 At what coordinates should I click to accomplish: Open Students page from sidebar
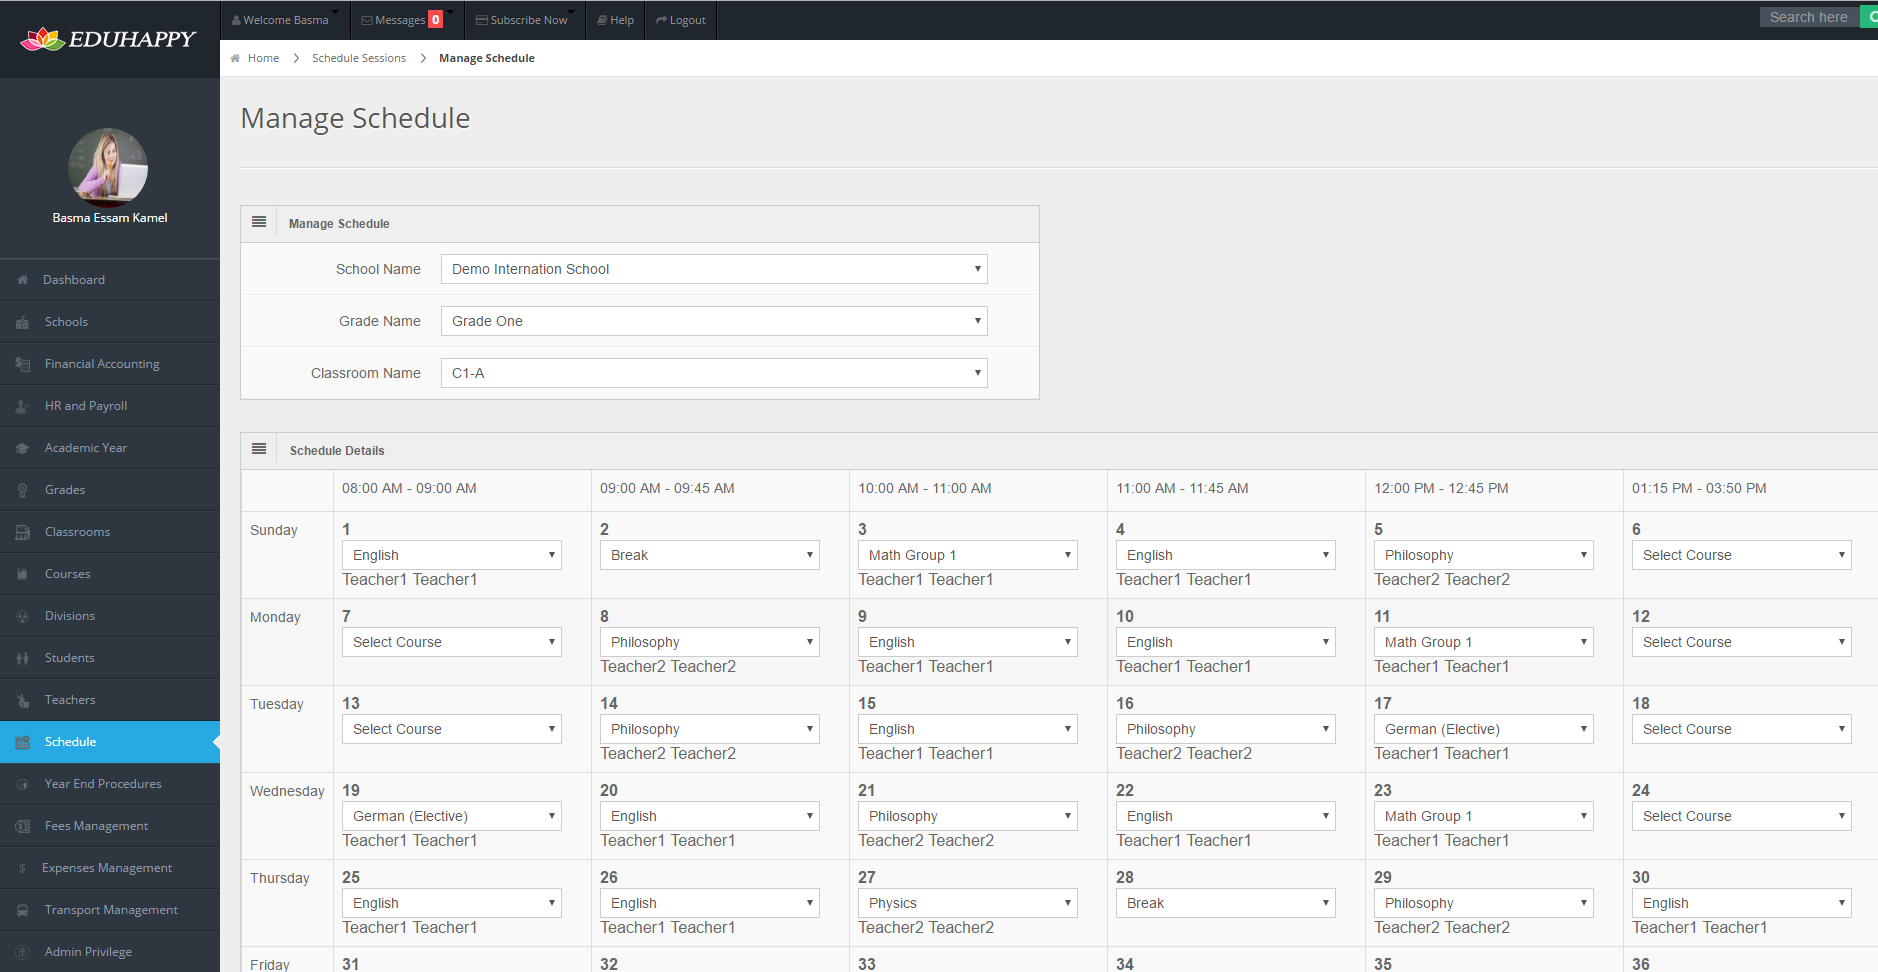[x=110, y=658]
